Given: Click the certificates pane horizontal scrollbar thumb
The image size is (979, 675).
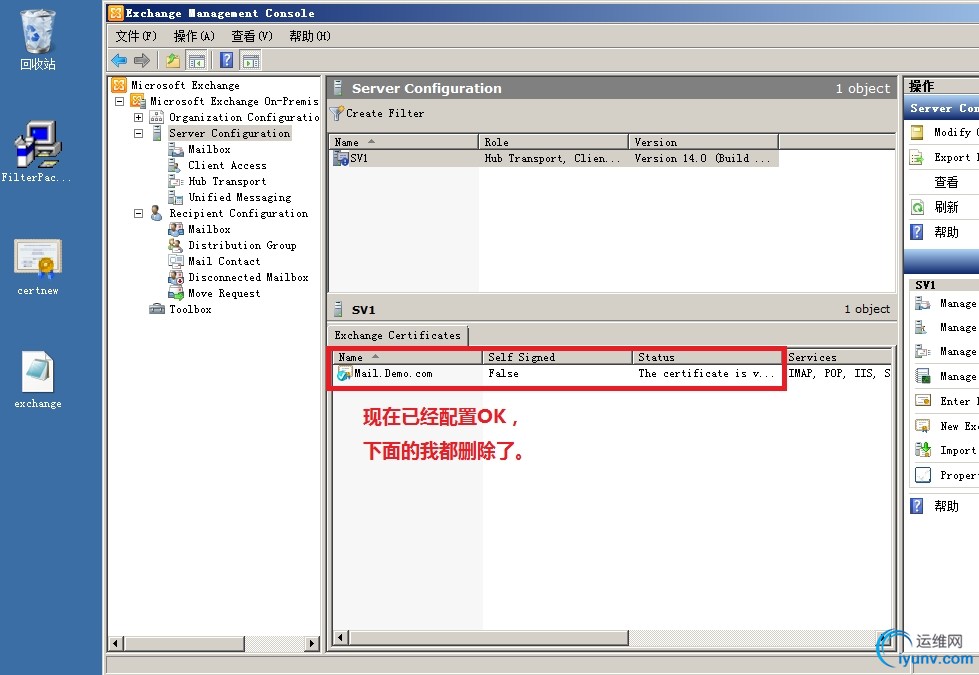Looking at the screenshot, I should (x=488, y=638).
